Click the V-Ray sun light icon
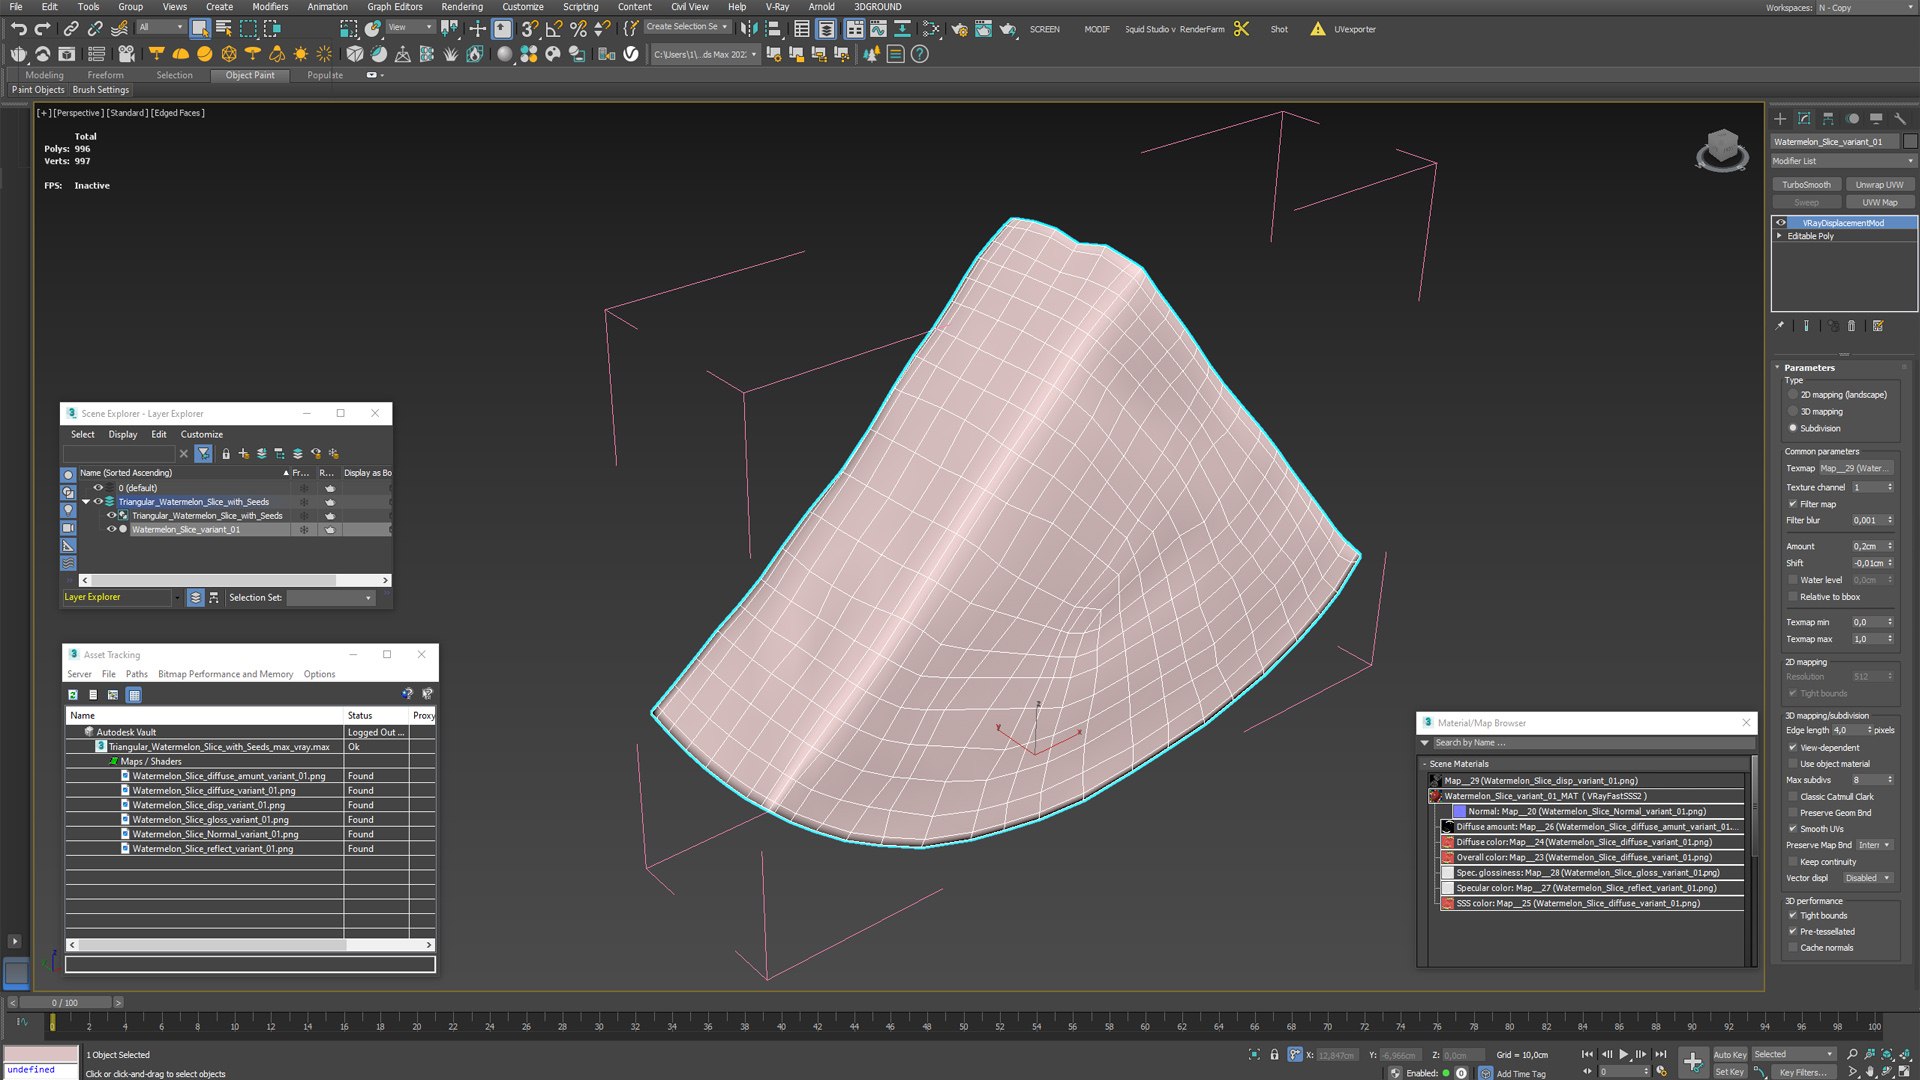Screen dimensions: 1920x1080 point(301,54)
